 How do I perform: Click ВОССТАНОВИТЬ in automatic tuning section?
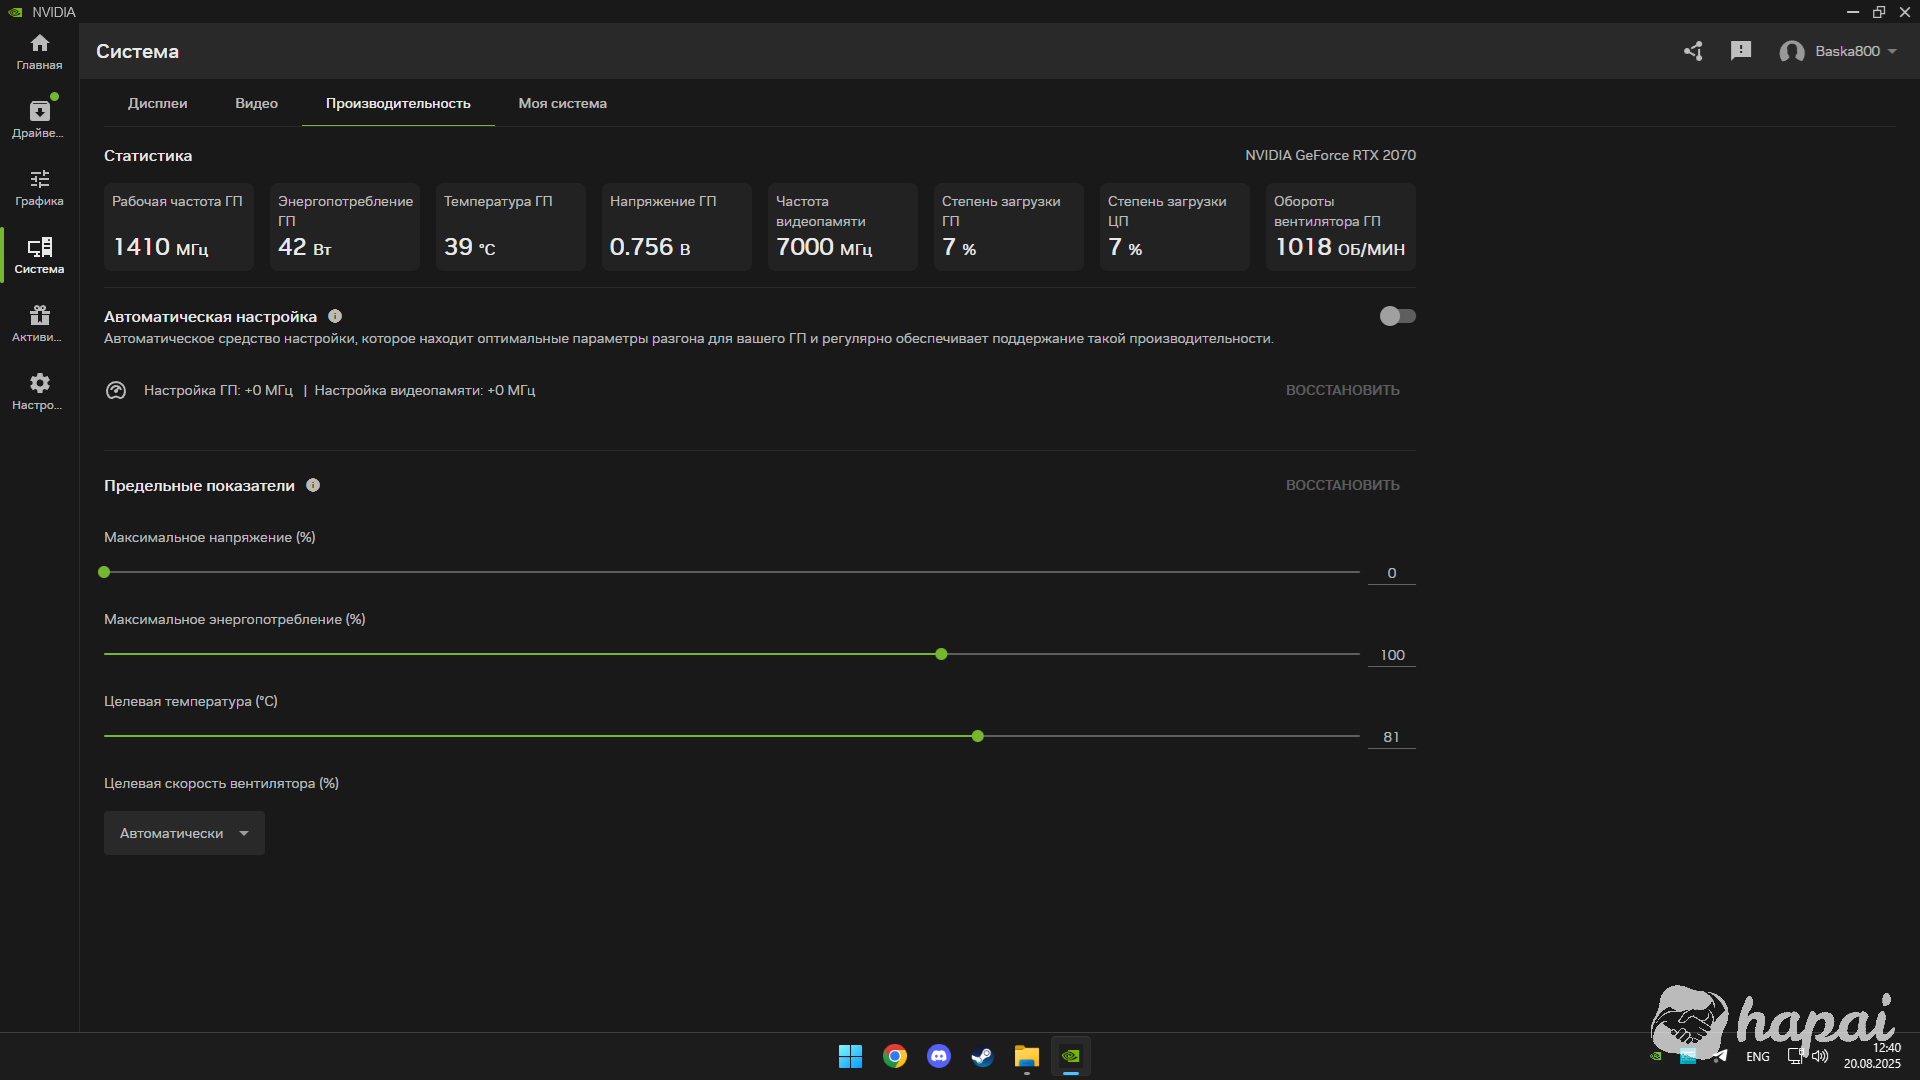coord(1342,390)
